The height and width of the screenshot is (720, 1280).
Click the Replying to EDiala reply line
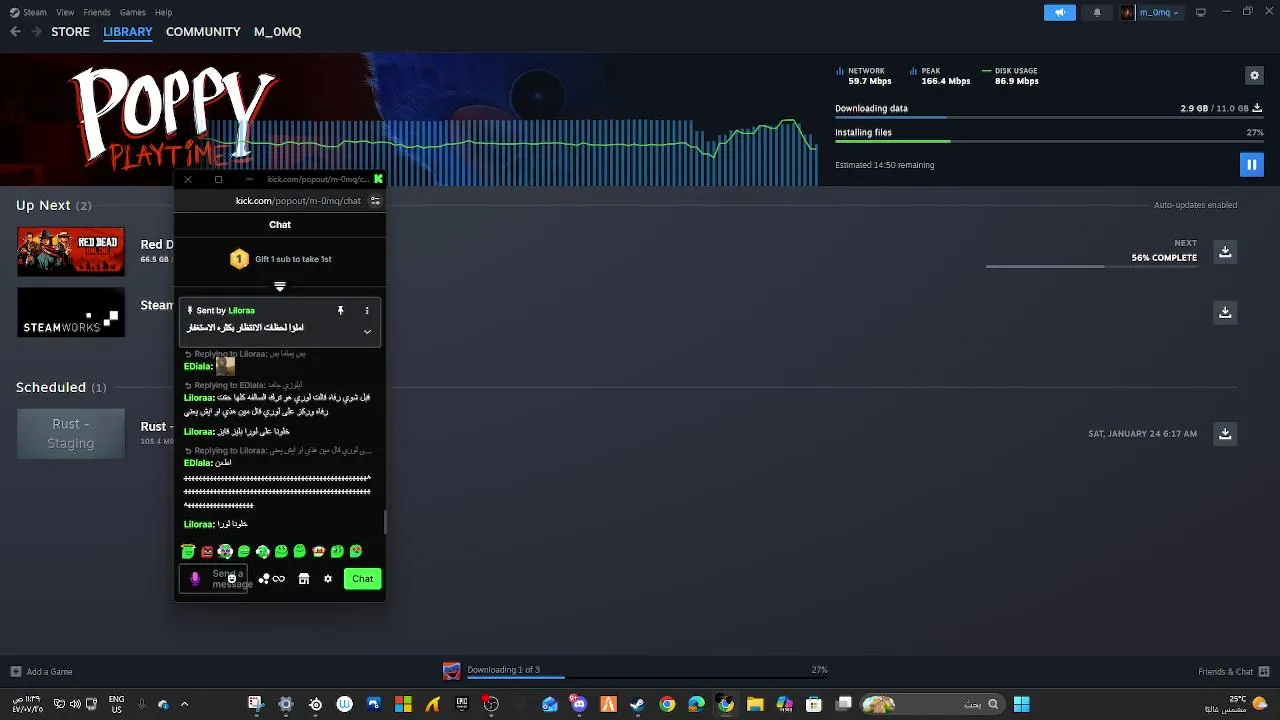[243, 385]
